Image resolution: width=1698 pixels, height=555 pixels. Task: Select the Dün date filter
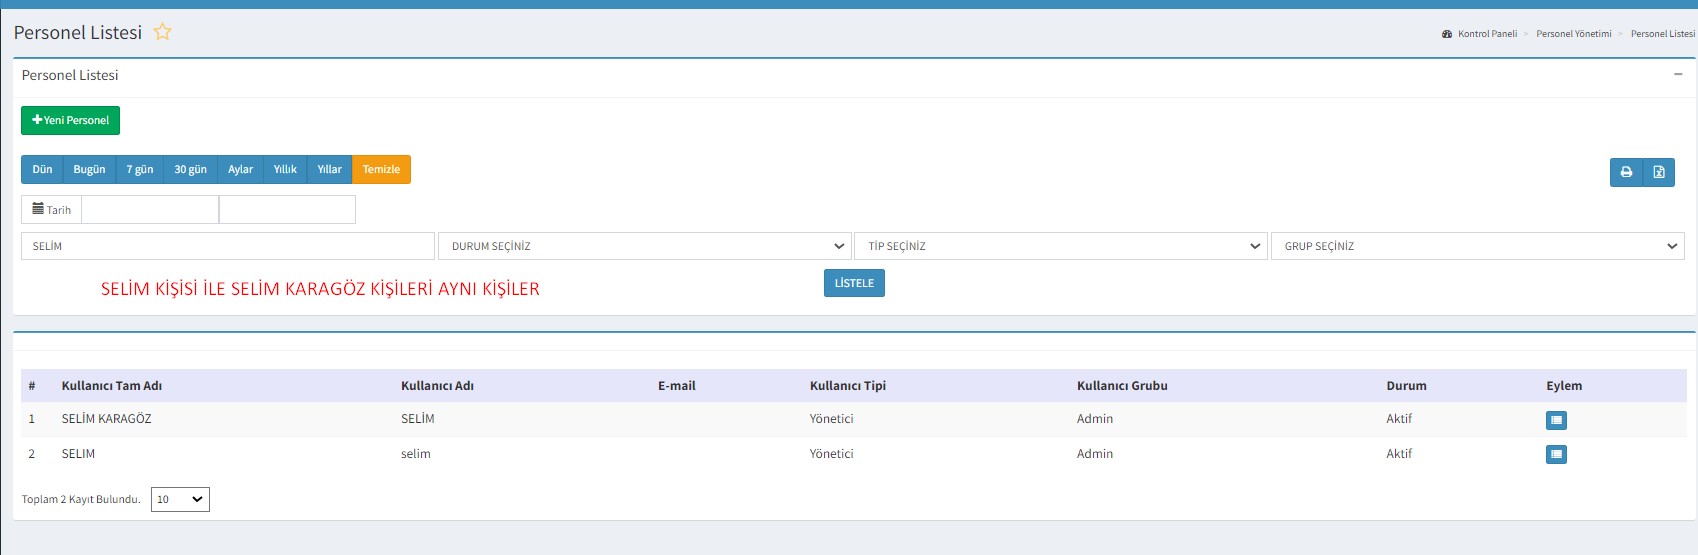point(42,169)
